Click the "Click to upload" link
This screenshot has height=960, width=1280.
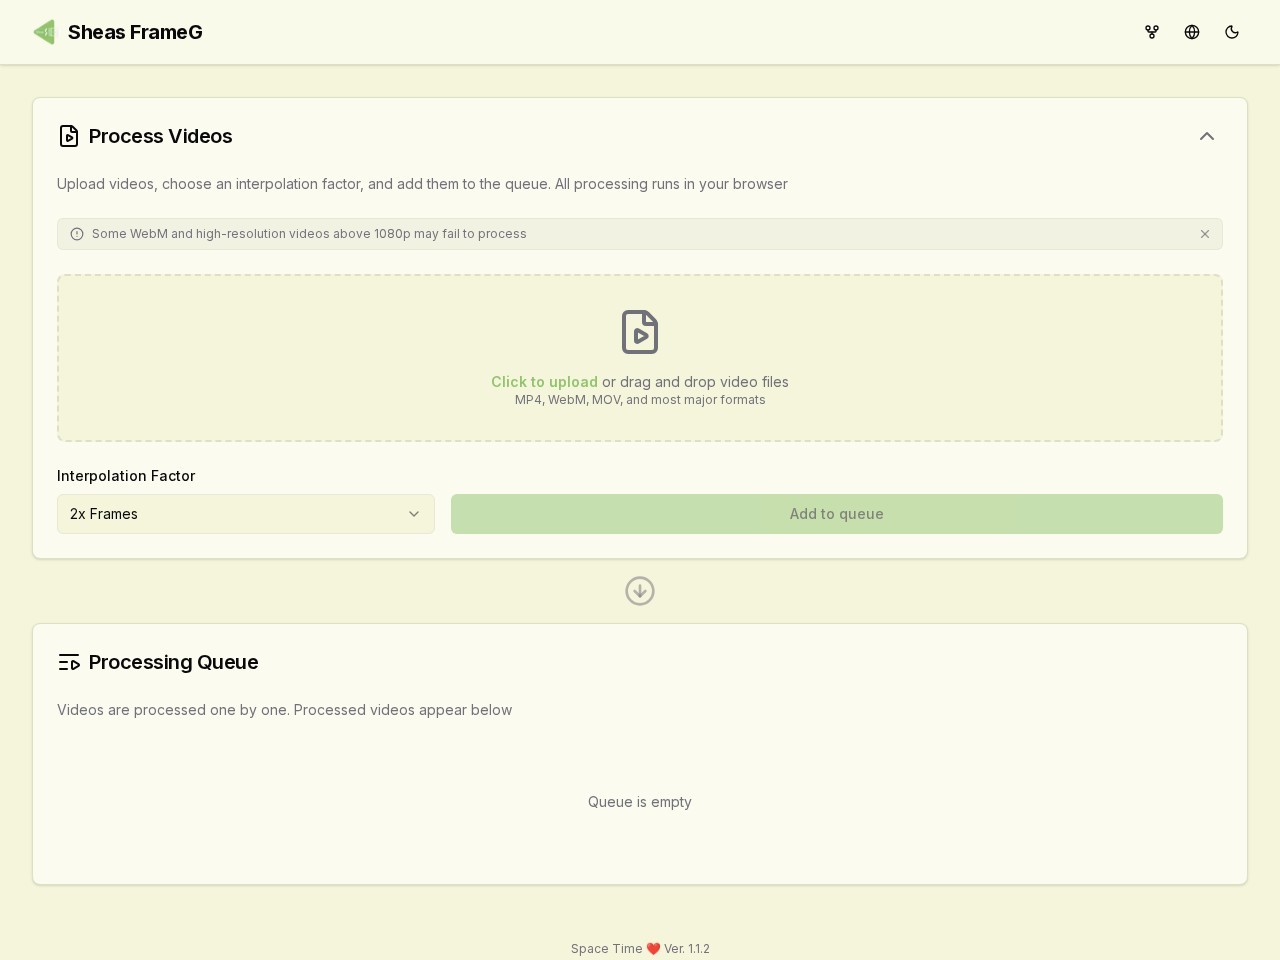(x=544, y=382)
